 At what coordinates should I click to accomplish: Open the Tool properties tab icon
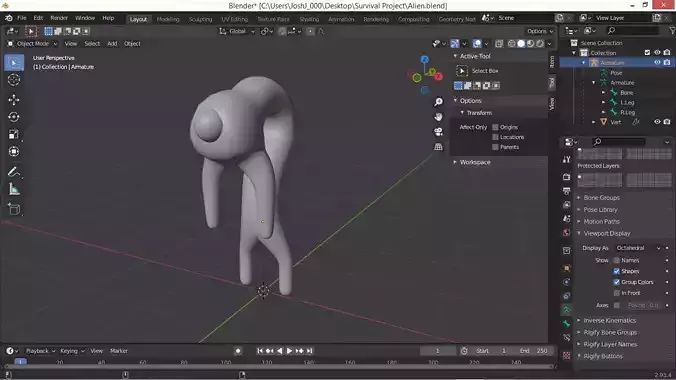coord(566,160)
